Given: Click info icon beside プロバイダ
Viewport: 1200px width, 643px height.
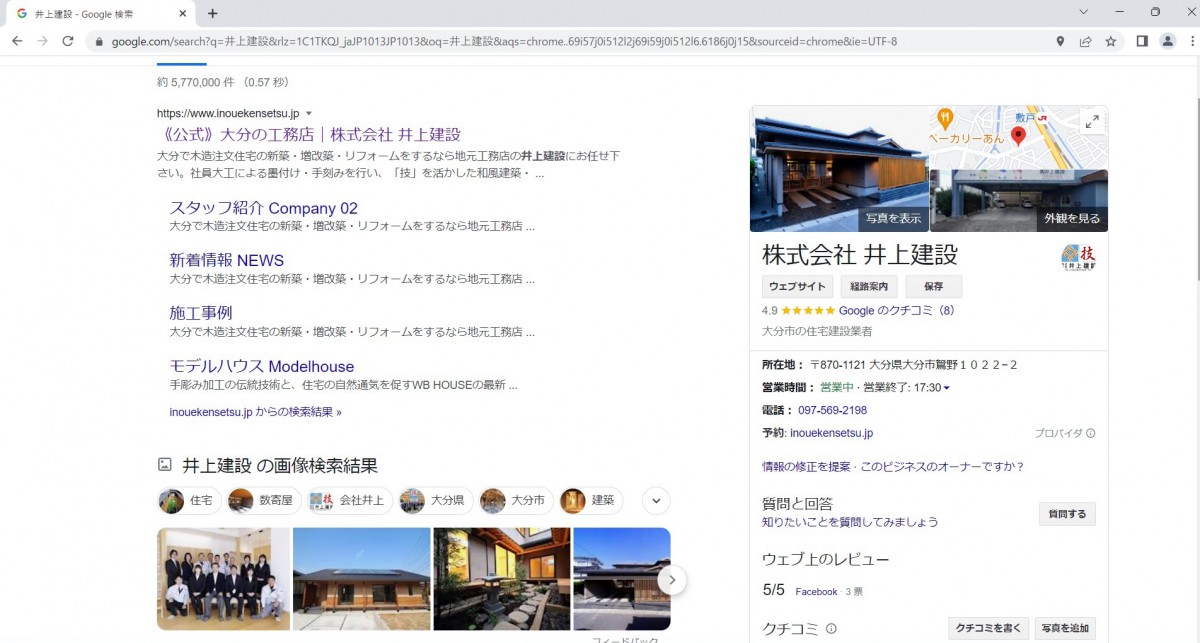Looking at the screenshot, I should click(1091, 433).
